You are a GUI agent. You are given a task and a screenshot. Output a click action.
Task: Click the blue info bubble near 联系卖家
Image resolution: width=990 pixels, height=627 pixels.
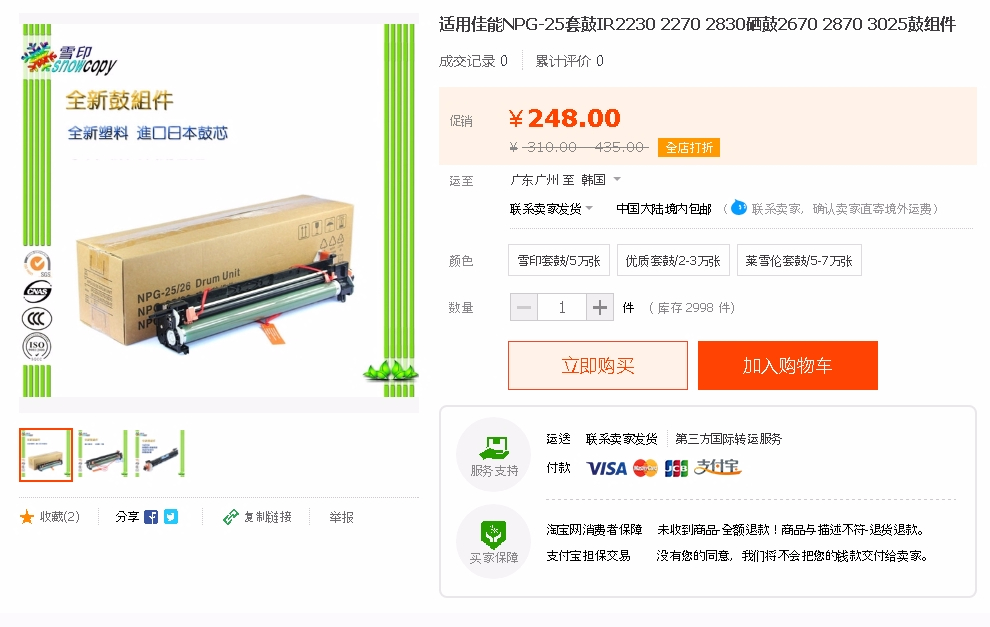(739, 208)
